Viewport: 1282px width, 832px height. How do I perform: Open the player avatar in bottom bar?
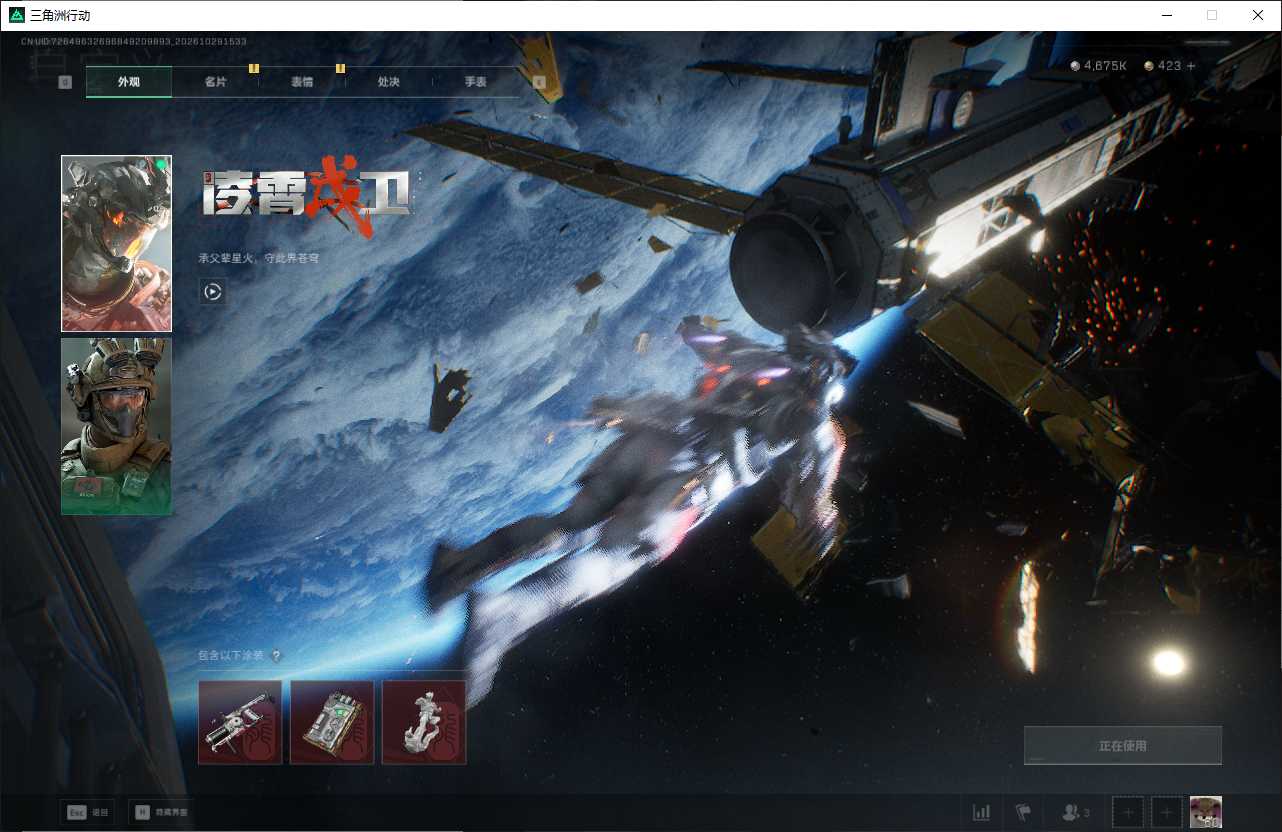pyautogui.click(x=1206, y=812)
